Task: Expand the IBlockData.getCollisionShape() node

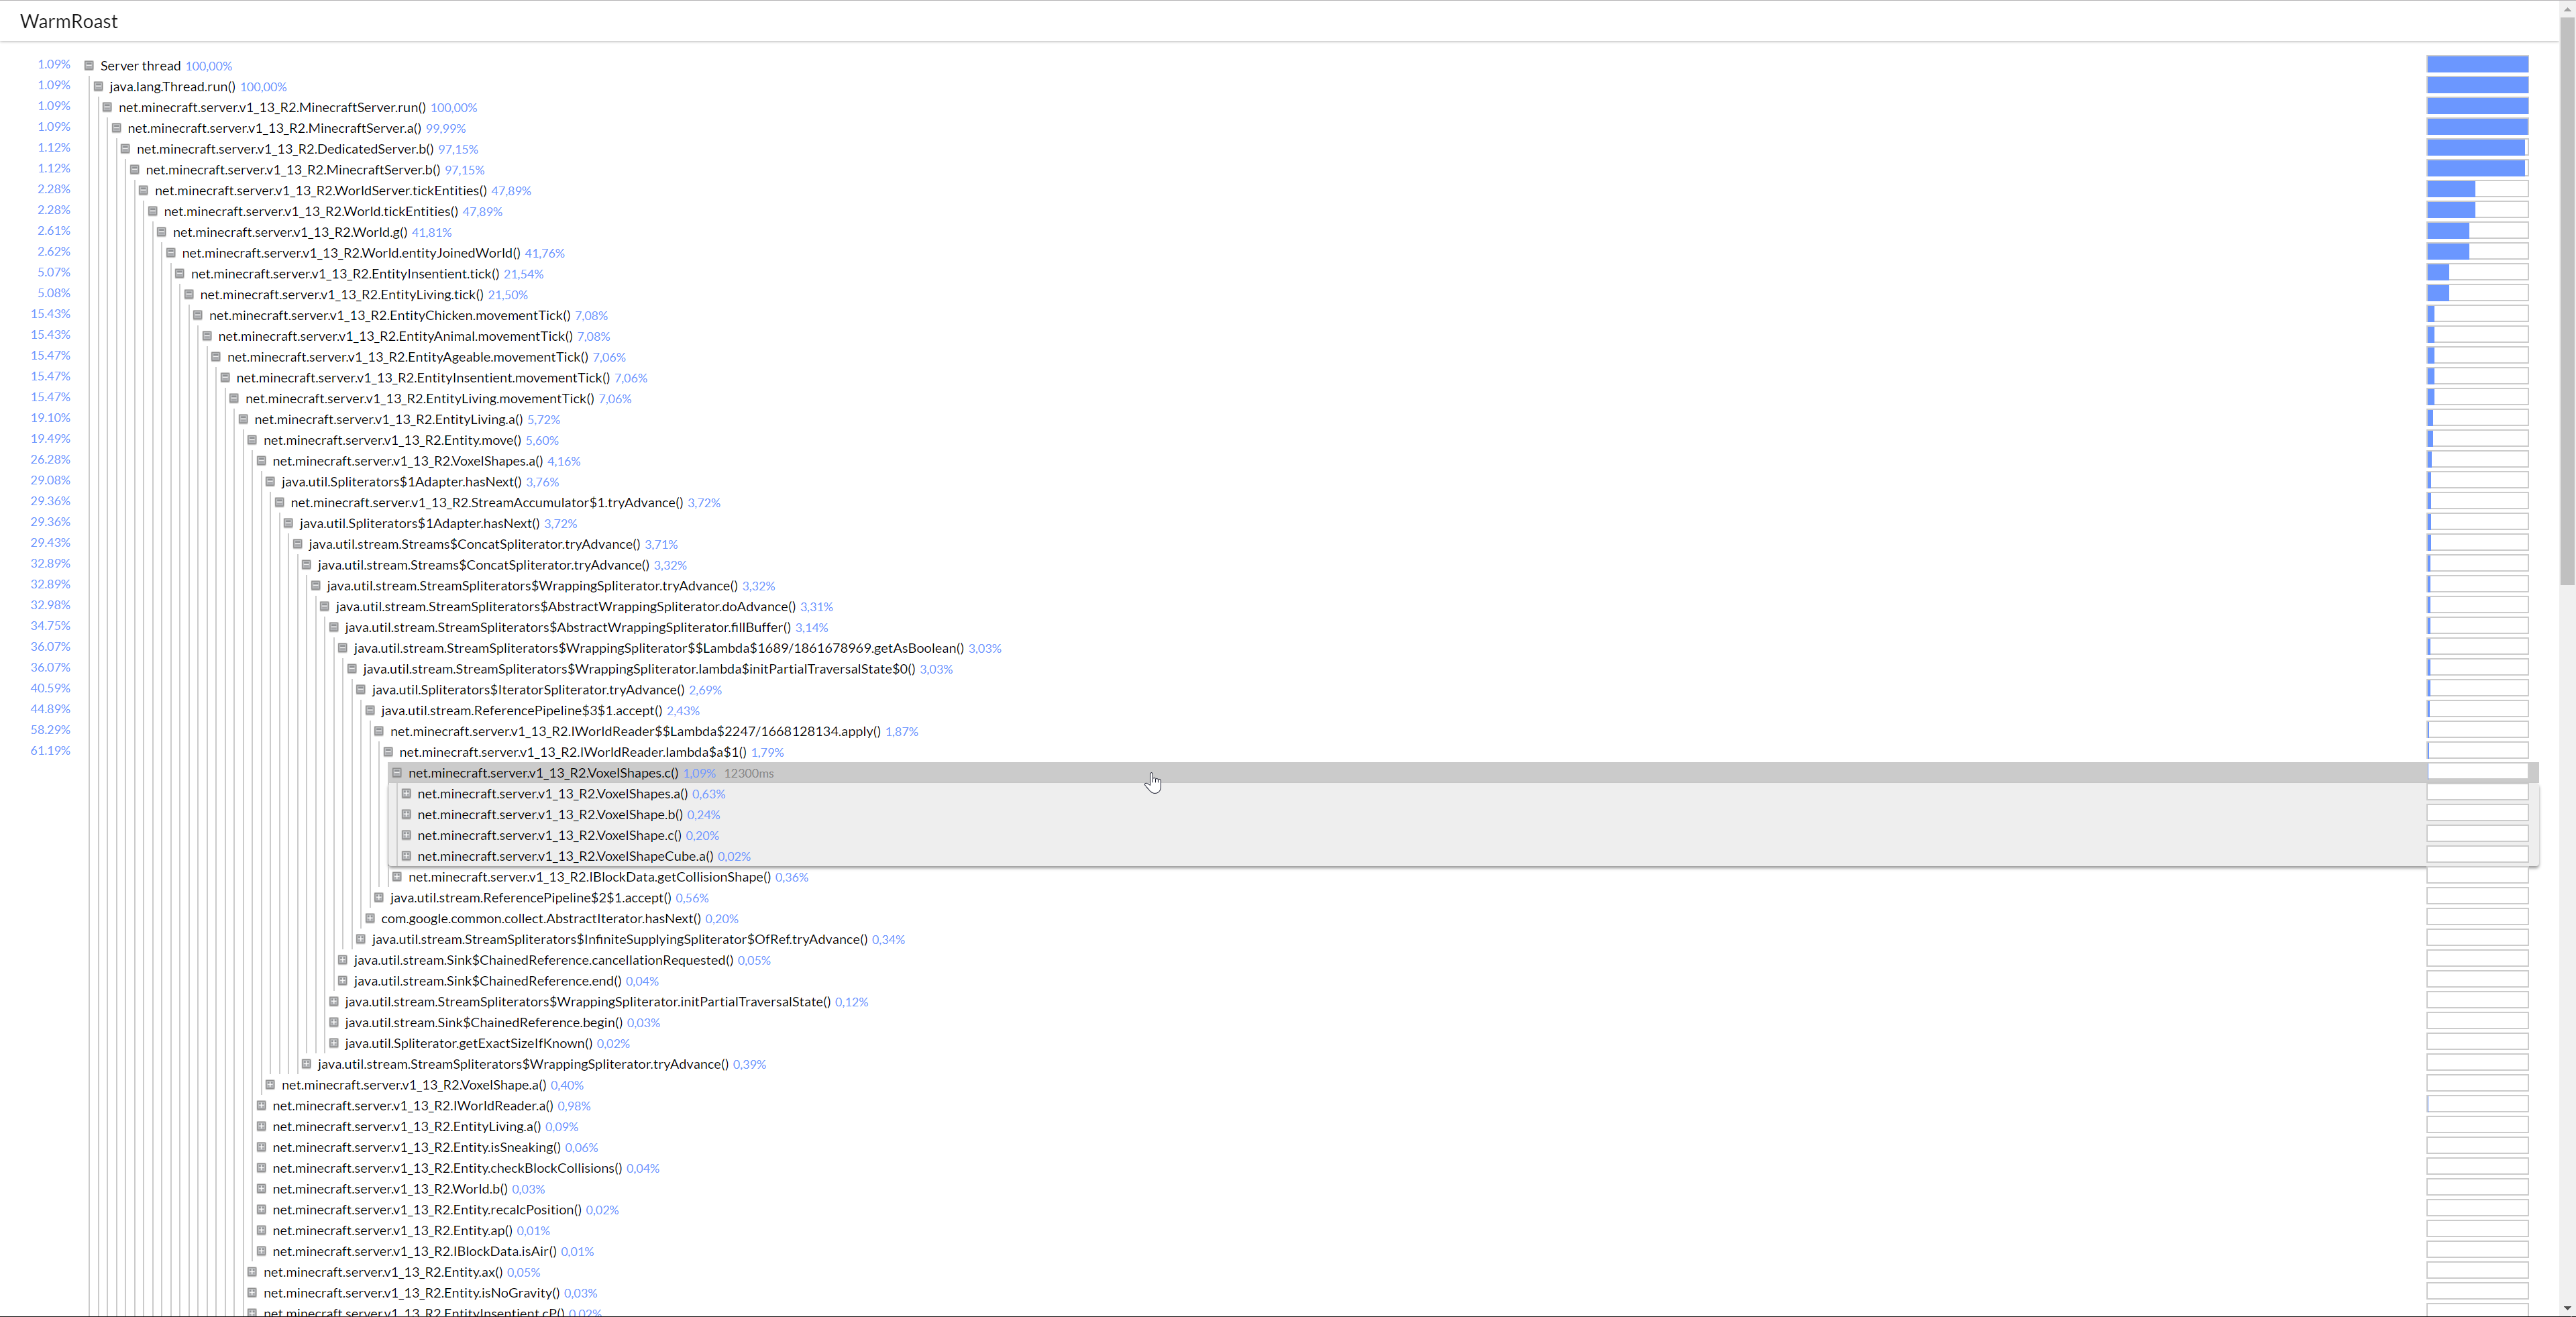Action: point(397,877)
